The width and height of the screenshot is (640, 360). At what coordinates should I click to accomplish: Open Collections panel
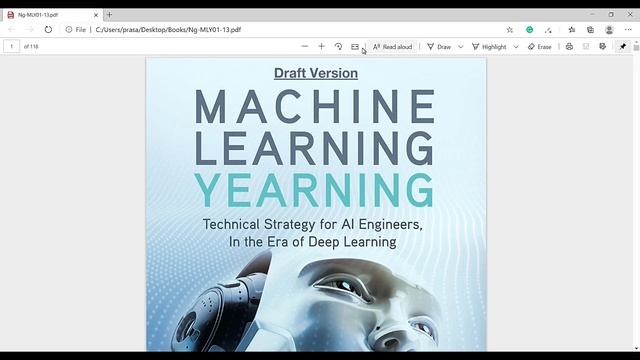tap(590, 29)
